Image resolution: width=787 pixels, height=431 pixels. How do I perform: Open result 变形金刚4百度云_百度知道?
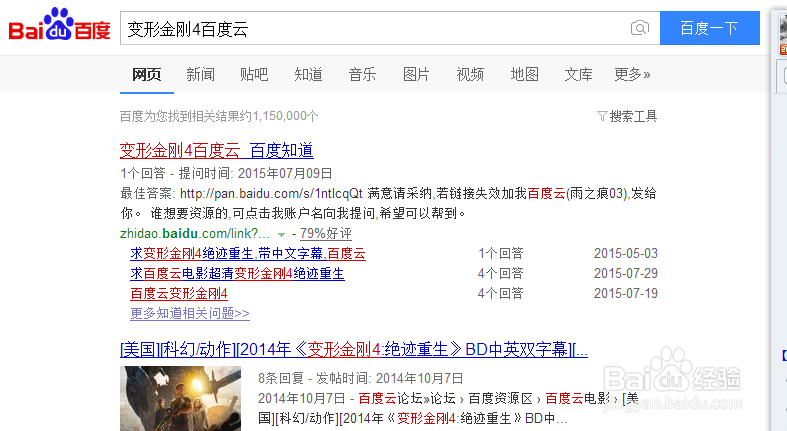(x=217, y=150)
